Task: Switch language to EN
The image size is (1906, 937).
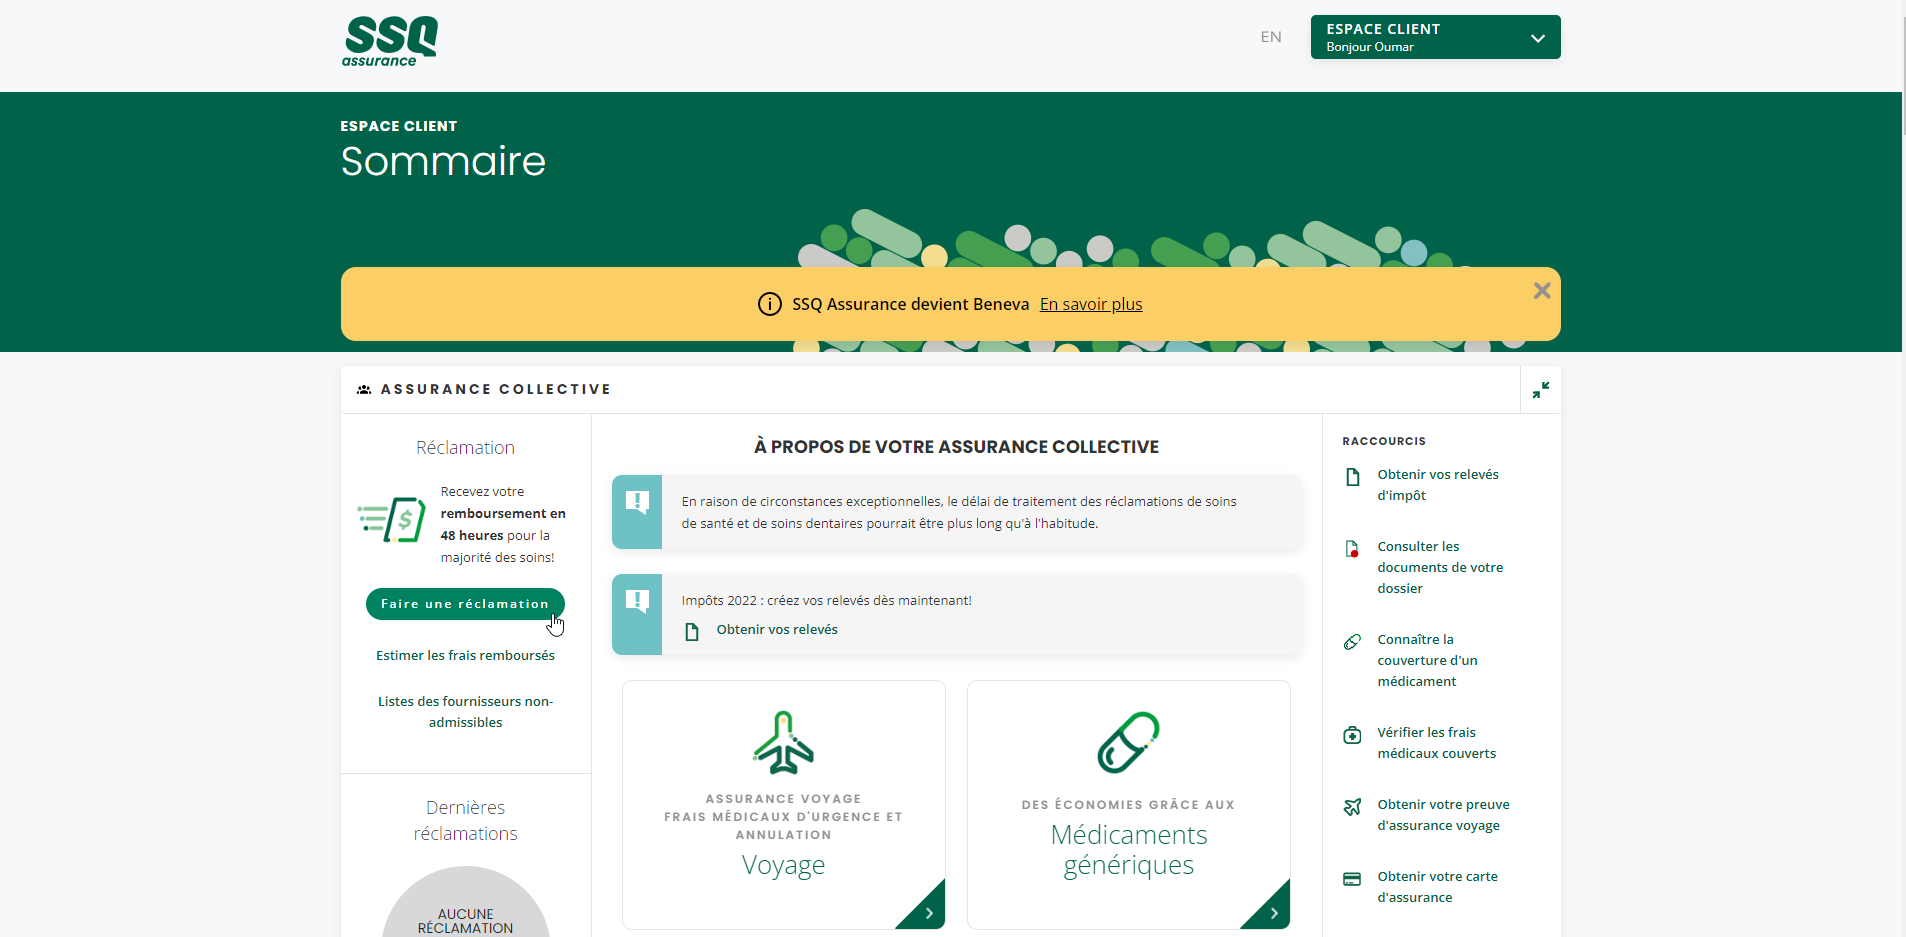Action: click(x=1271, y=37)
